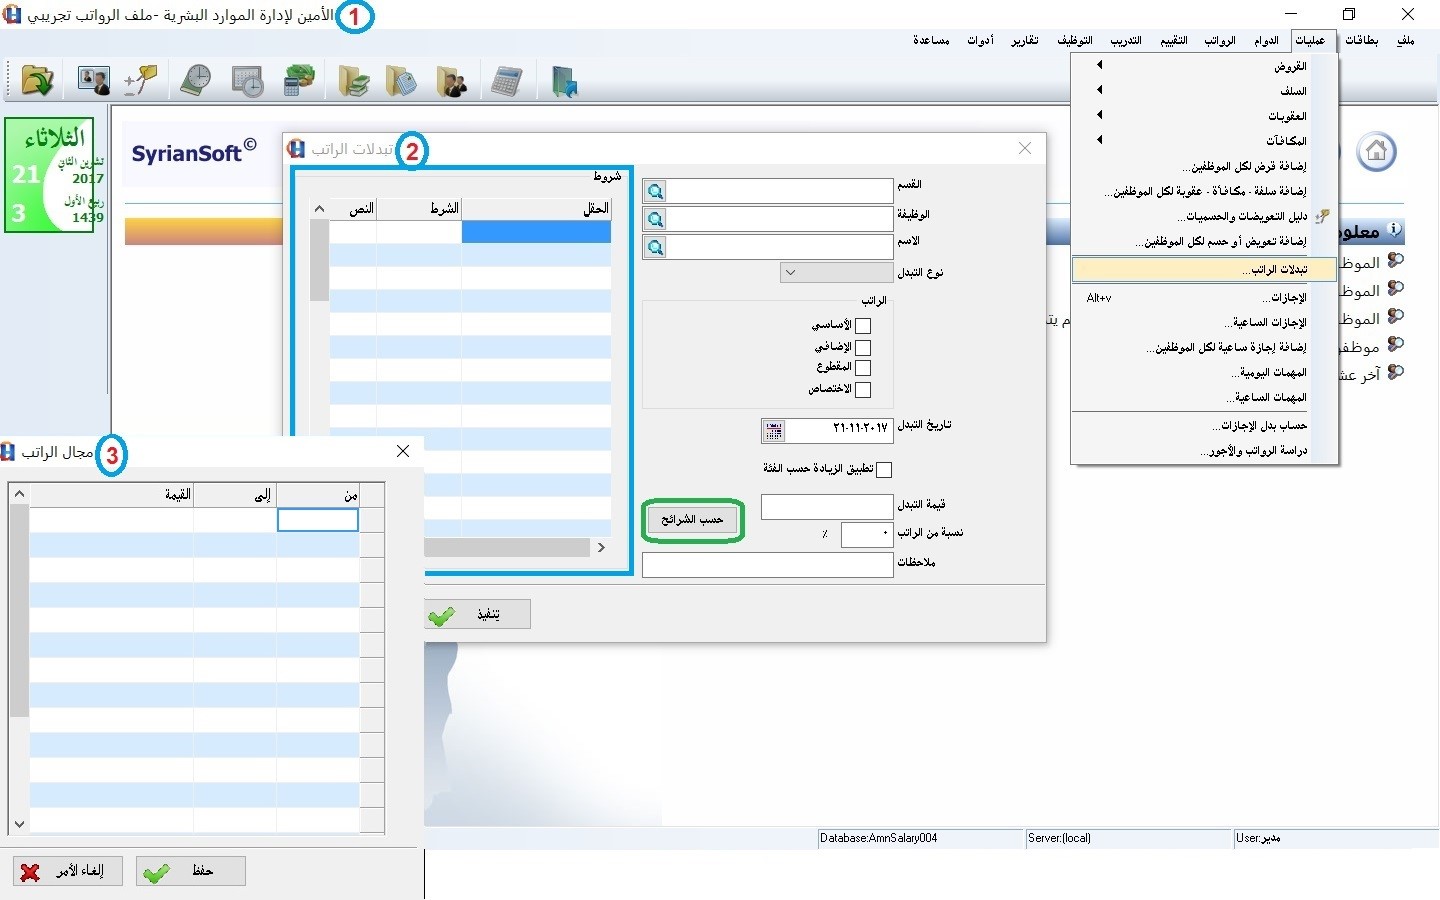
Task: Click the up arrow of شروط grid scrollbar
Action: tap(319, 209)
